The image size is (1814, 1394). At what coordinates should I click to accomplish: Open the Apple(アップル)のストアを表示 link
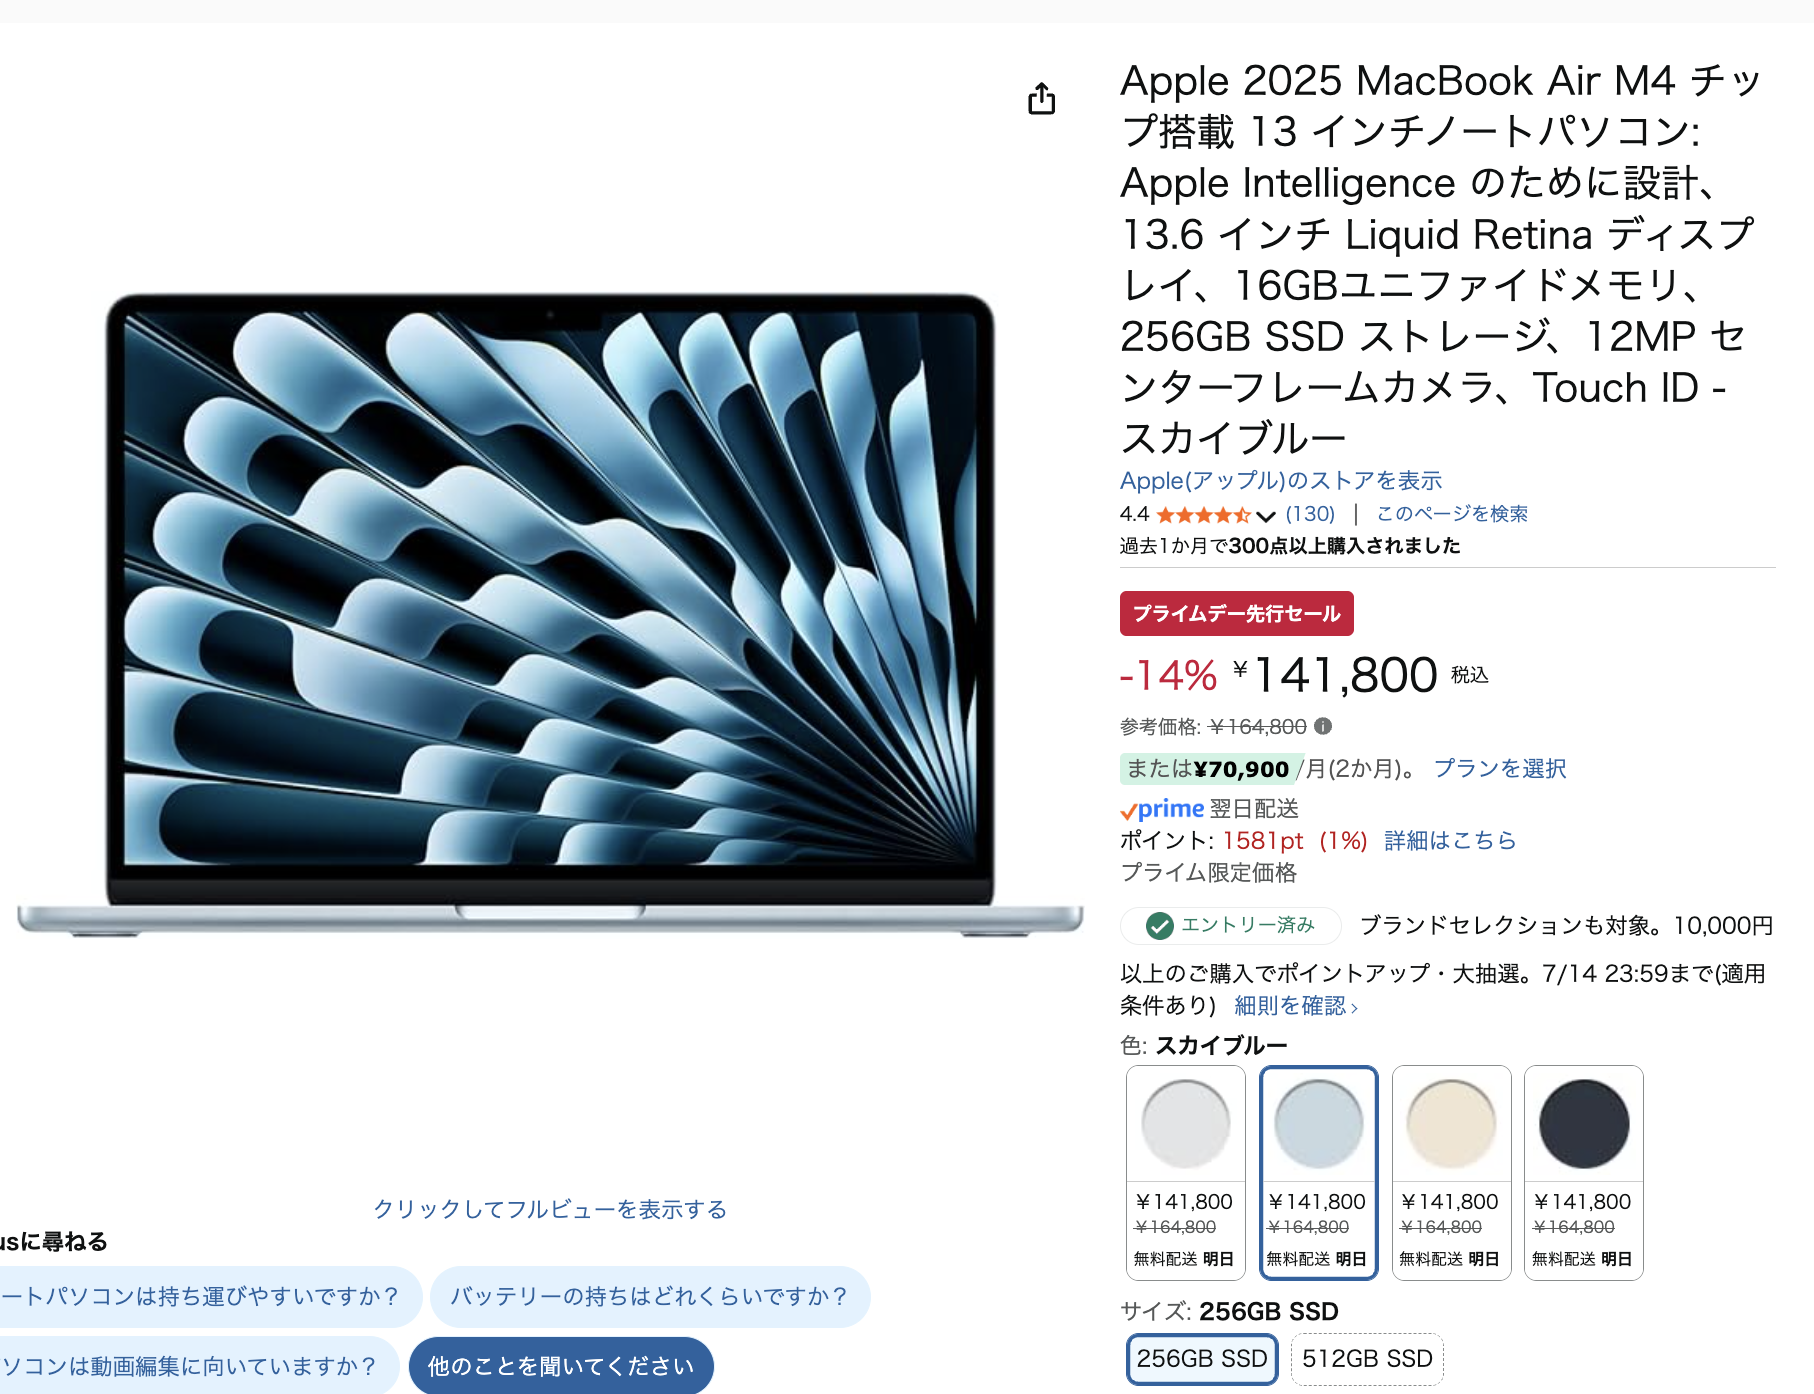coord(1281,481)
